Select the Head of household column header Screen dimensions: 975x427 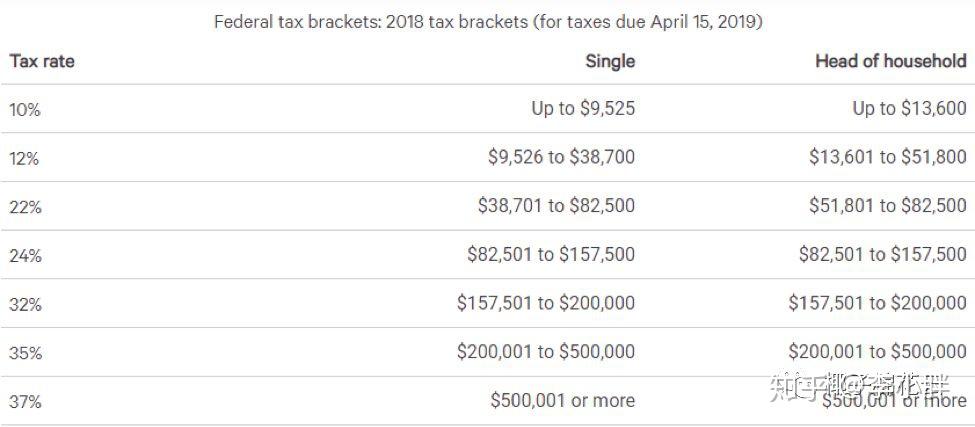890,61
